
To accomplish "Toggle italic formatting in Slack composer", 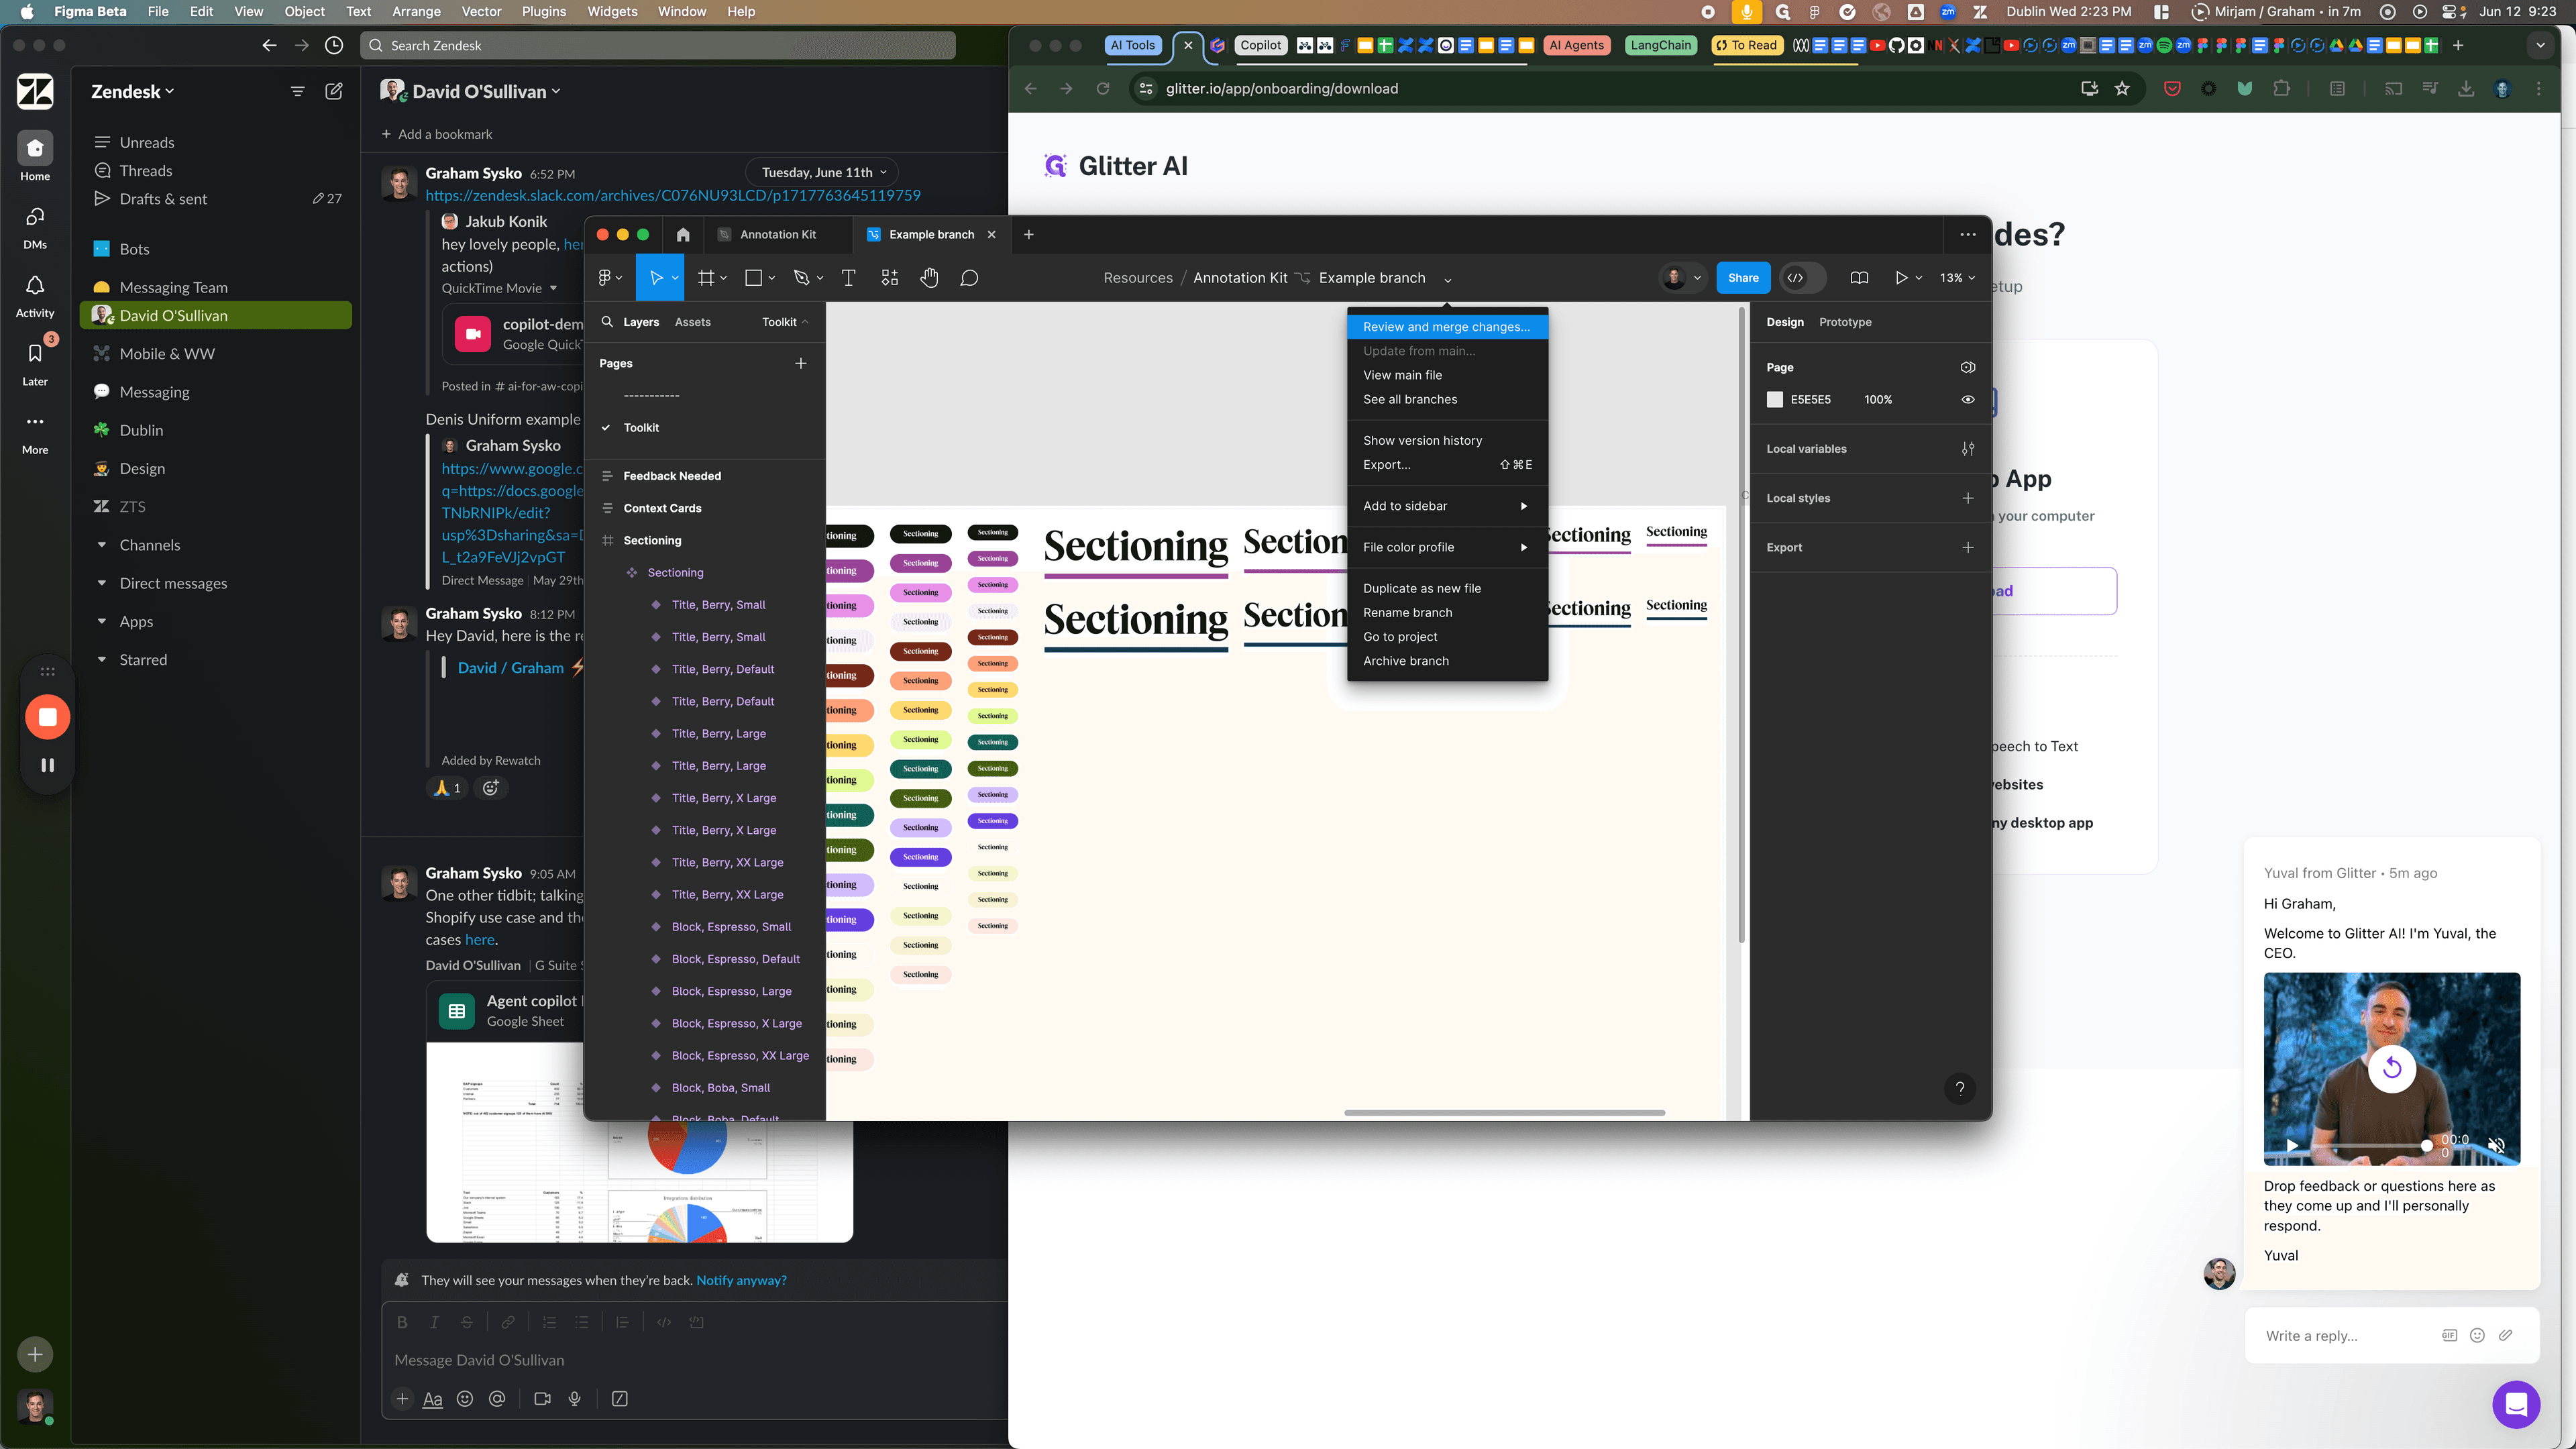I will click(x=434, y=1322).
